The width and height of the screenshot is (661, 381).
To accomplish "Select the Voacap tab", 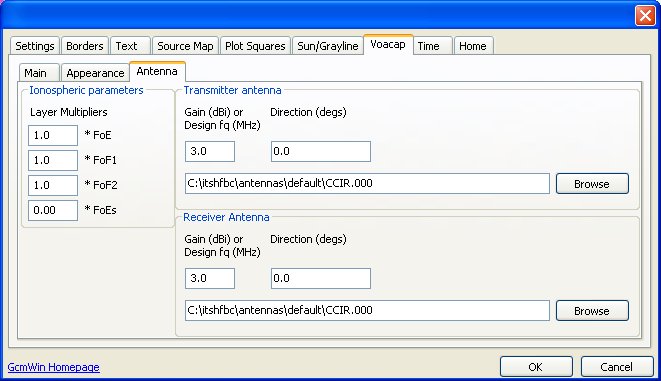I will [388, 44].
